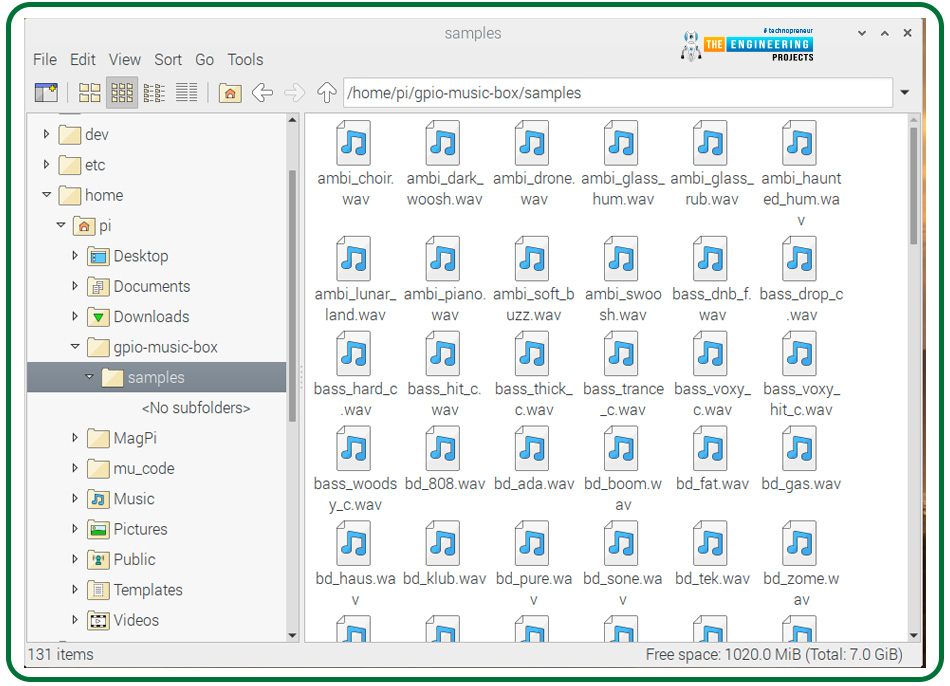
Task: Open the Go menu
Action: 204,59
